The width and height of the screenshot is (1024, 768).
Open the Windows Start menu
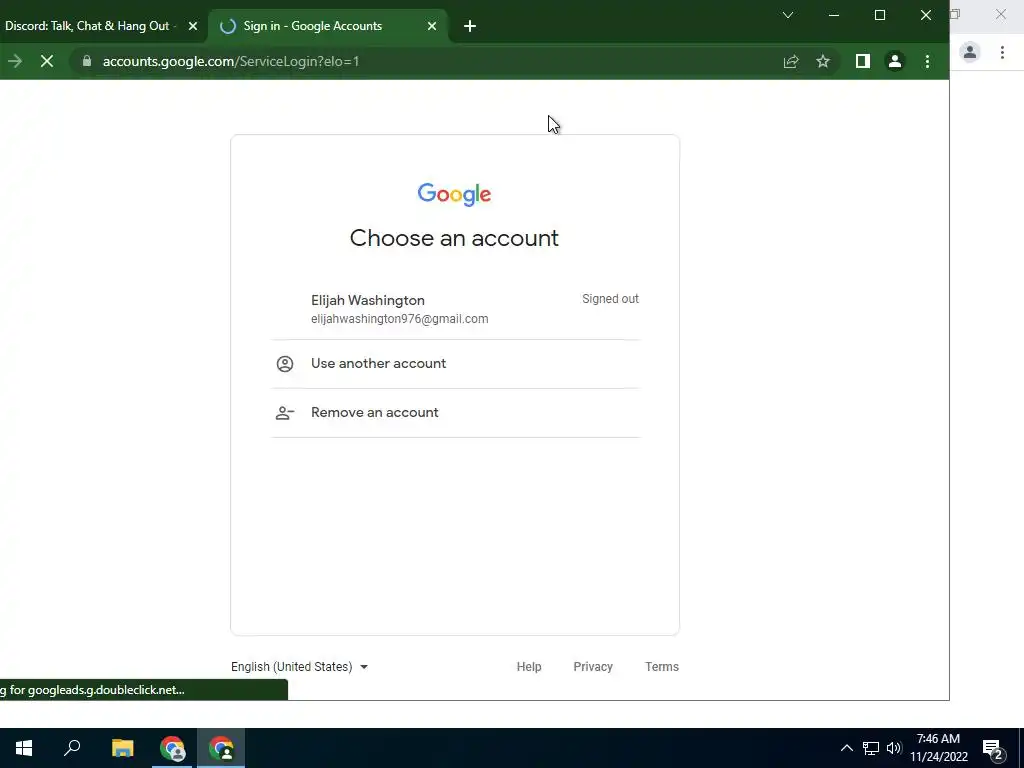(24, 748)
